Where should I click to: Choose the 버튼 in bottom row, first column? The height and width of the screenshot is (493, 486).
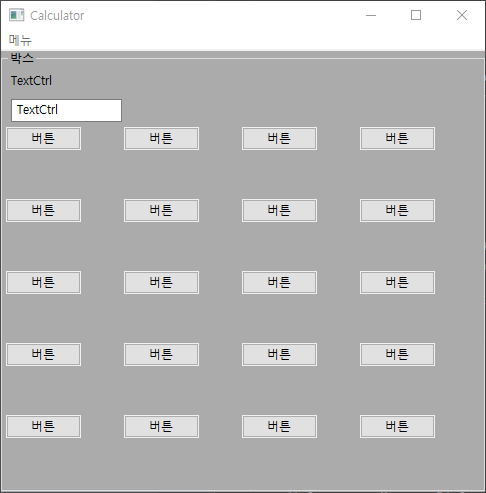click(43, 426)
